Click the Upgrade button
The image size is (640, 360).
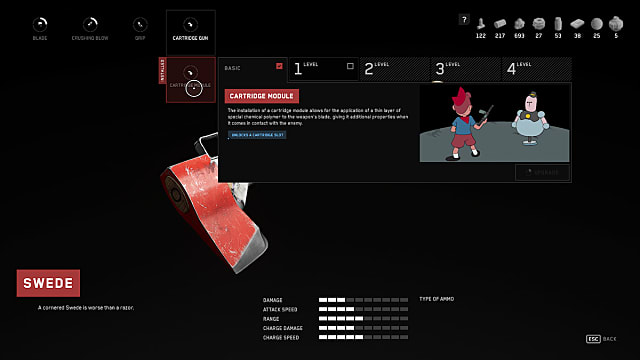pyautogui.click(x=542, y=172)
